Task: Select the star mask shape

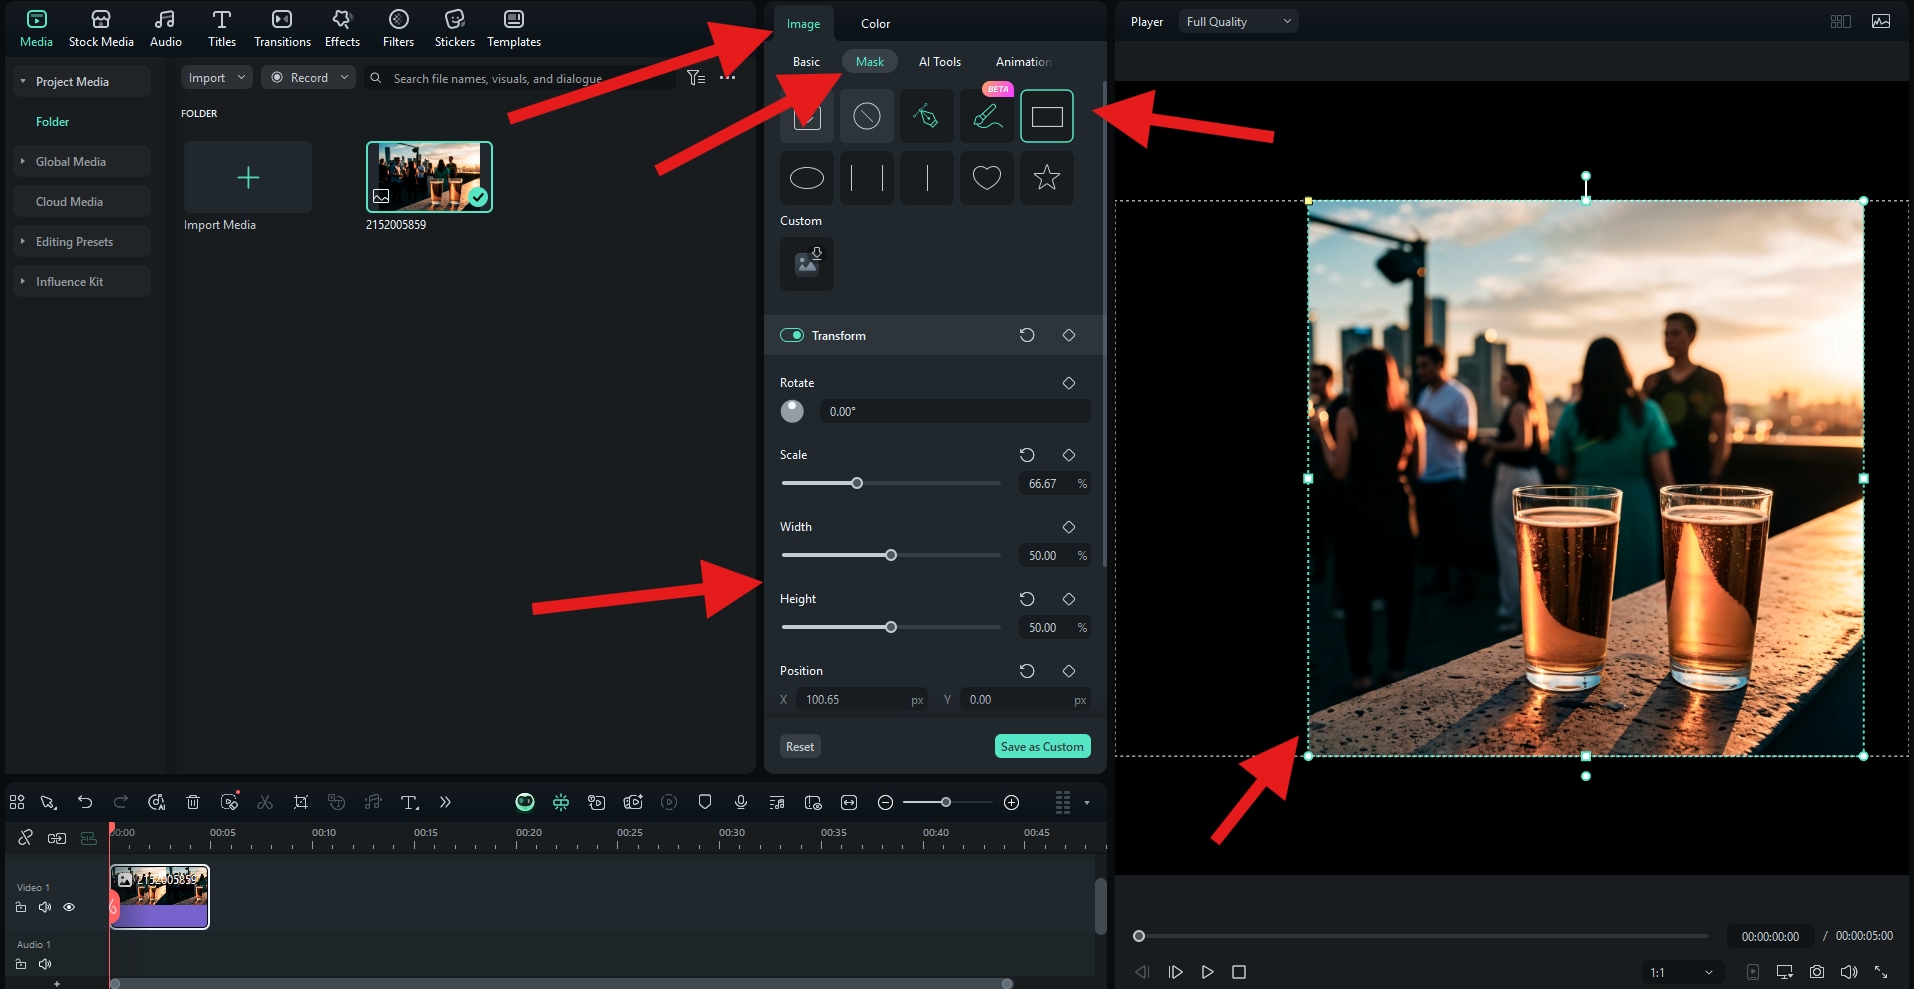Action: [1047, 178]
